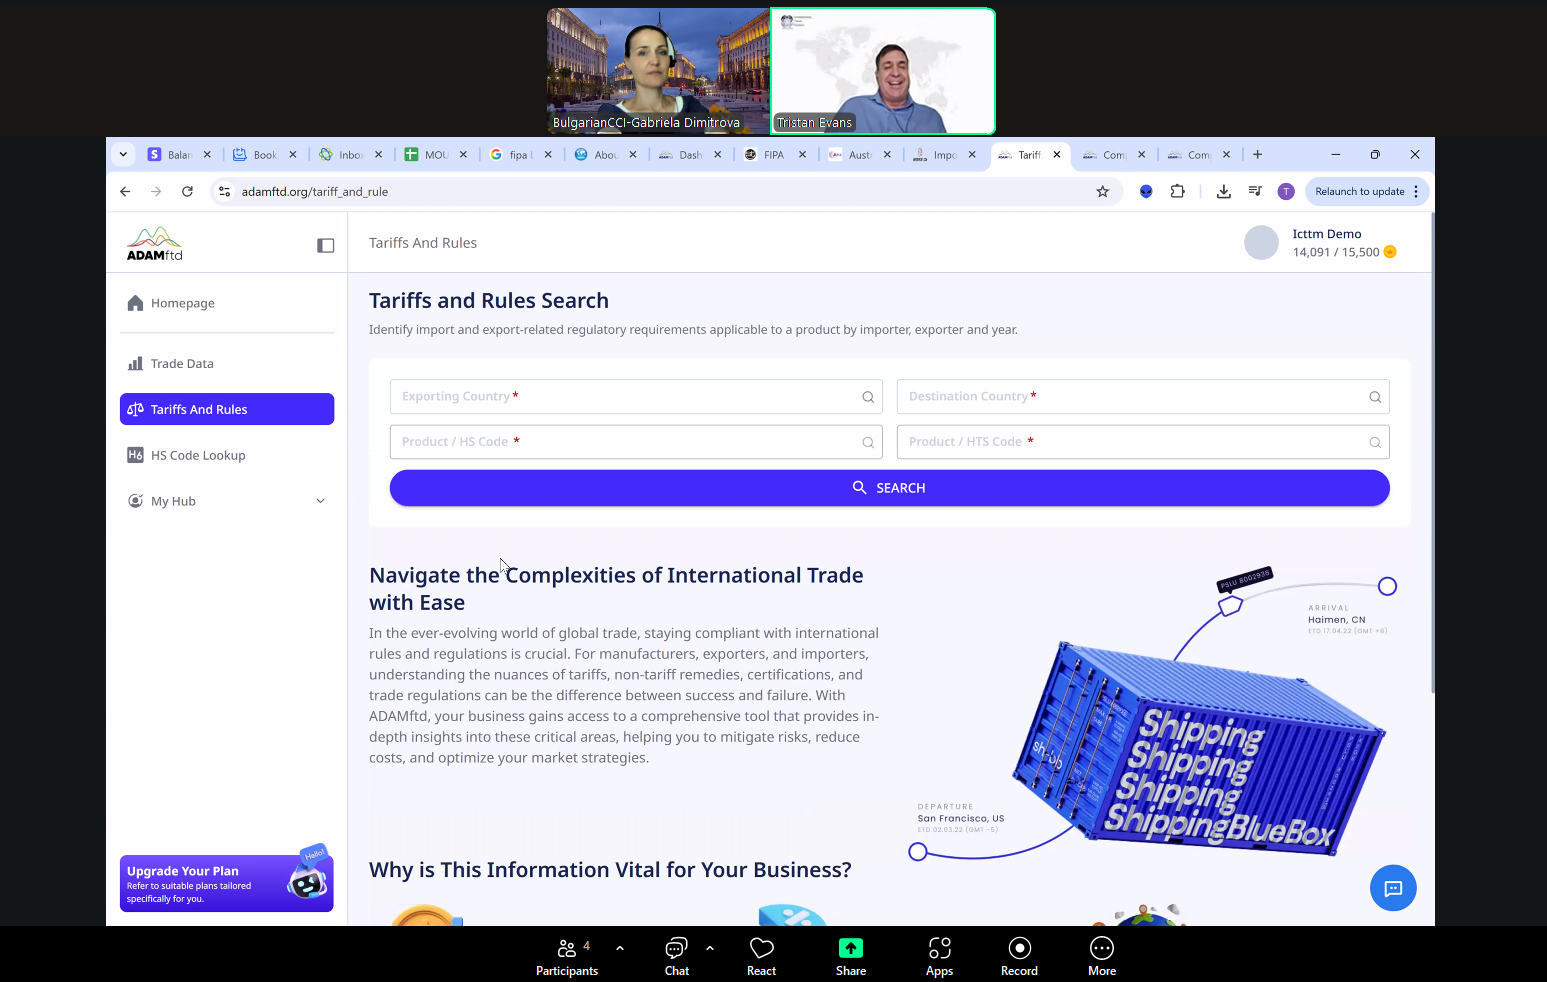Image resolution: width=1547 pixels, height=982 pixels.
Task: Open a new browser tab
Action: 1258,155
